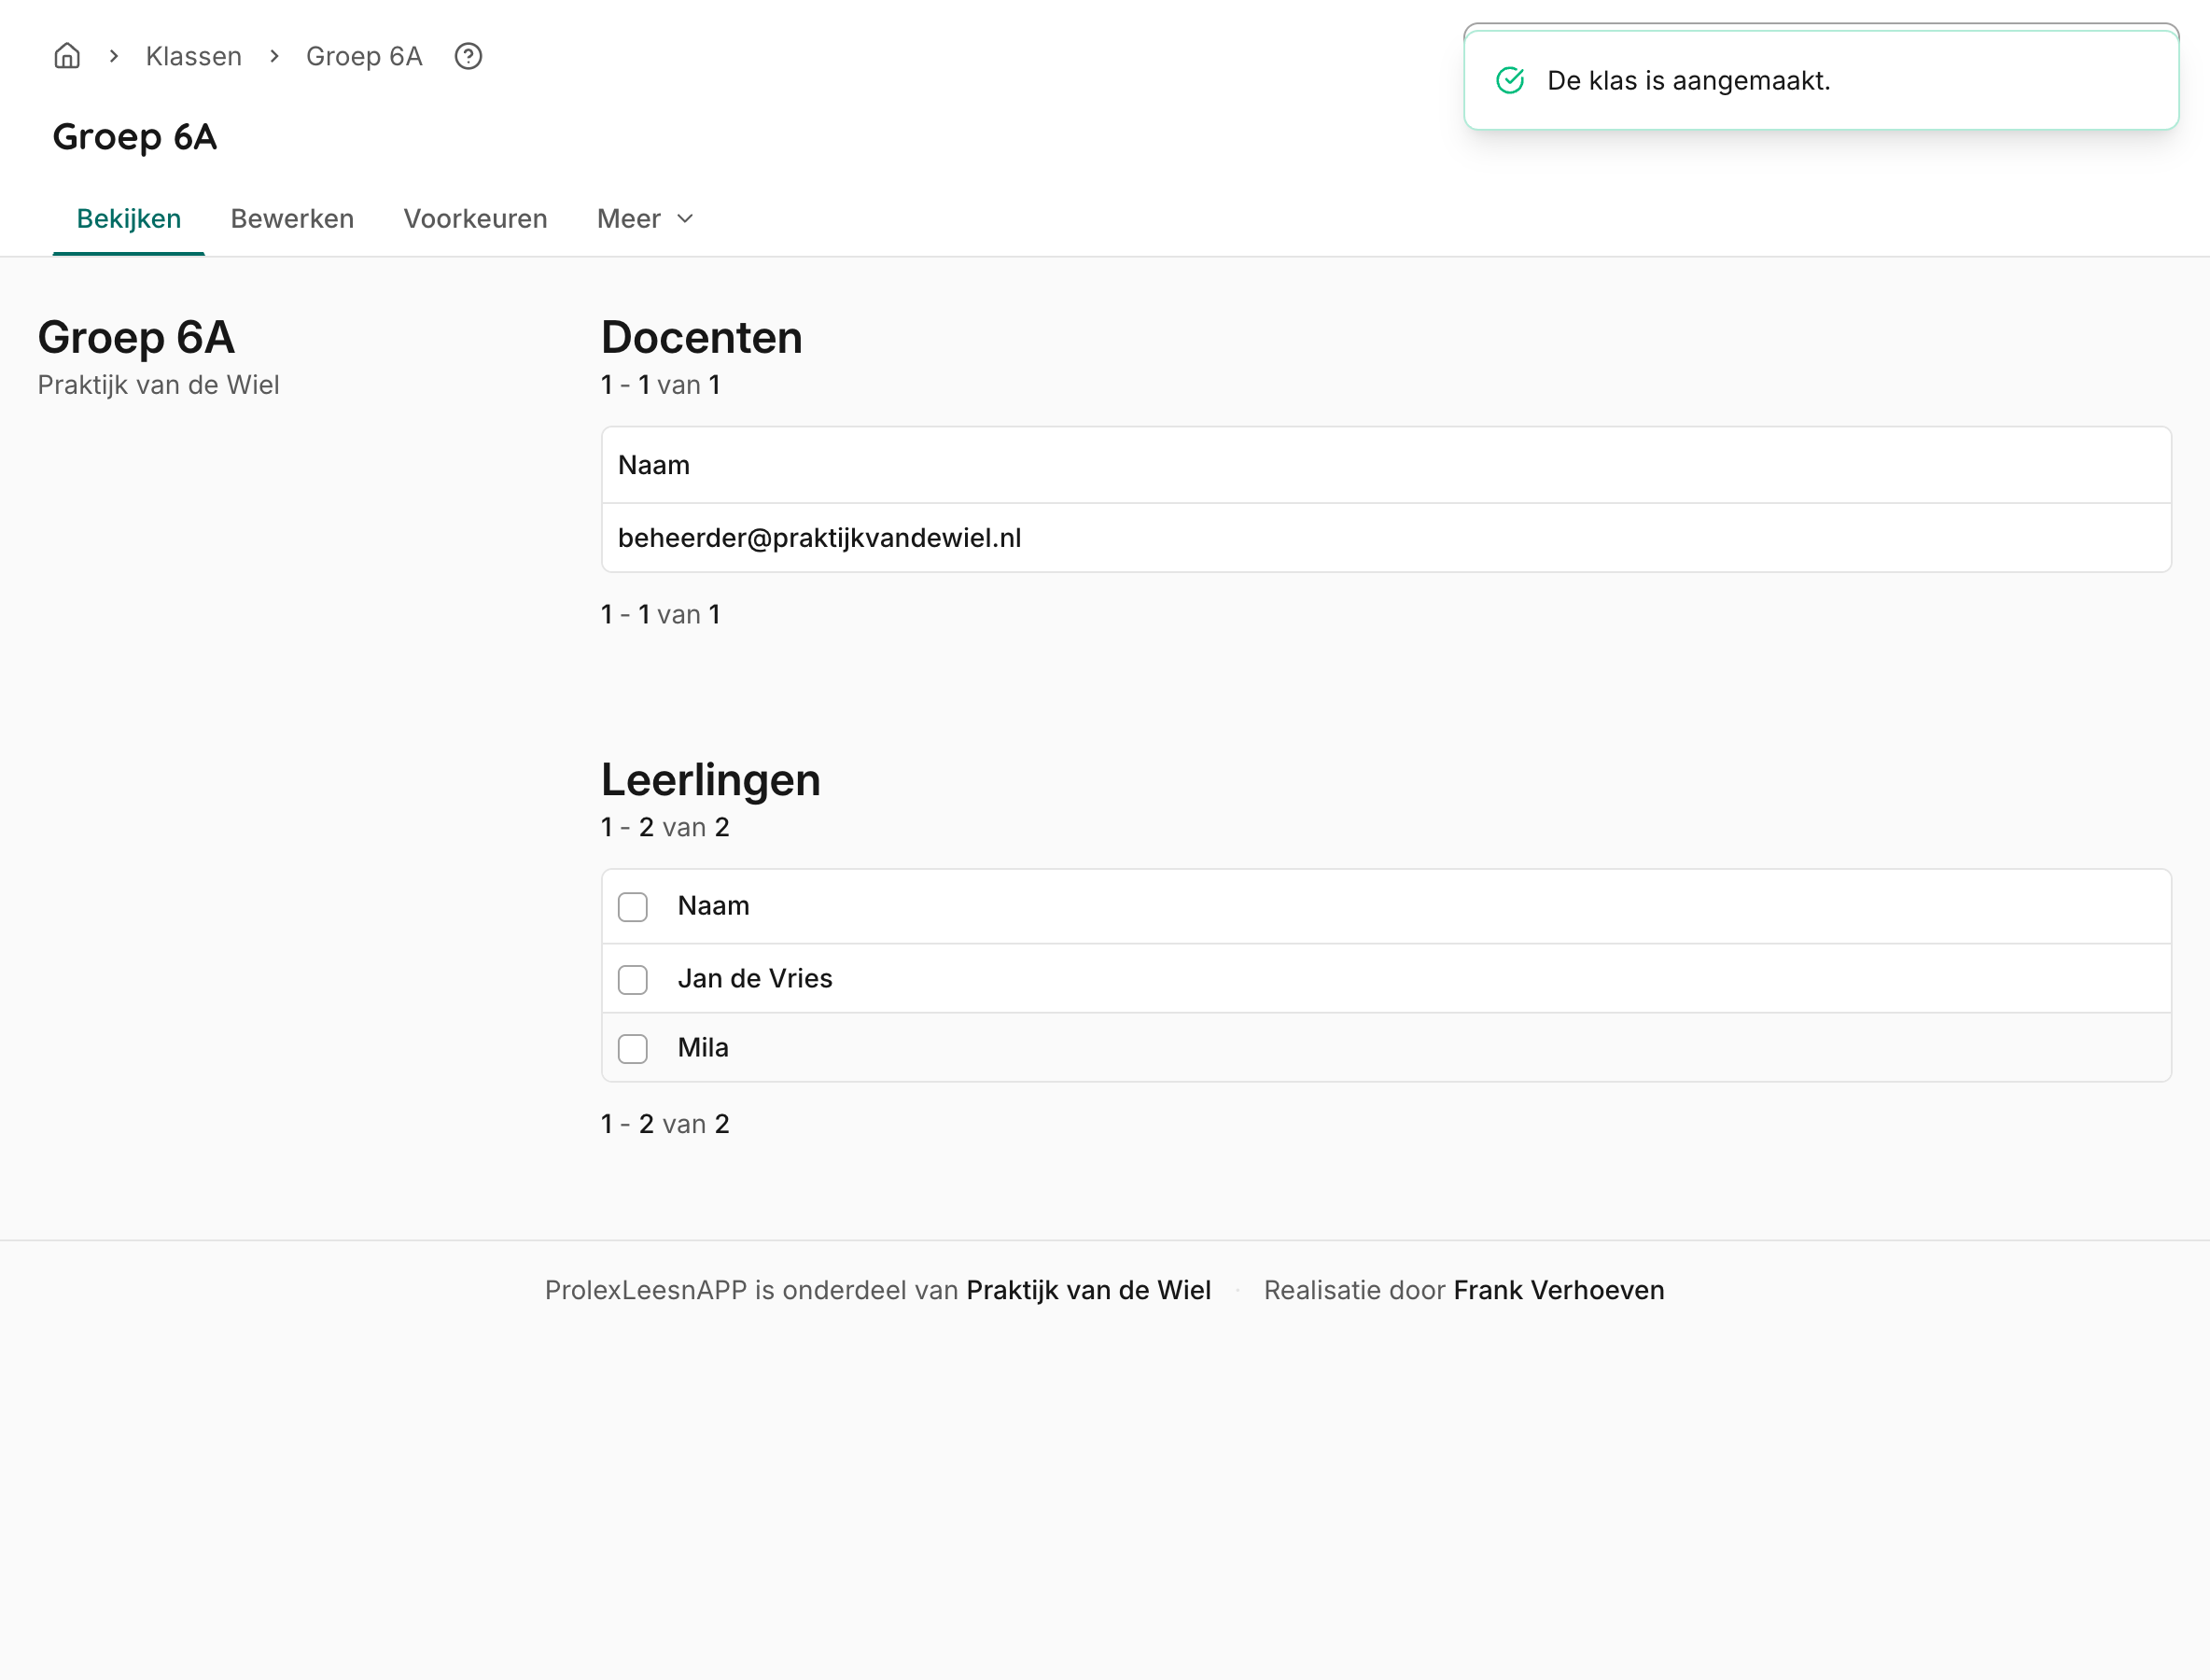Go to the home icon in breadcrumb
Image resolution: width=2210 pixels, height=1680 pixels.
click(67, 56)
